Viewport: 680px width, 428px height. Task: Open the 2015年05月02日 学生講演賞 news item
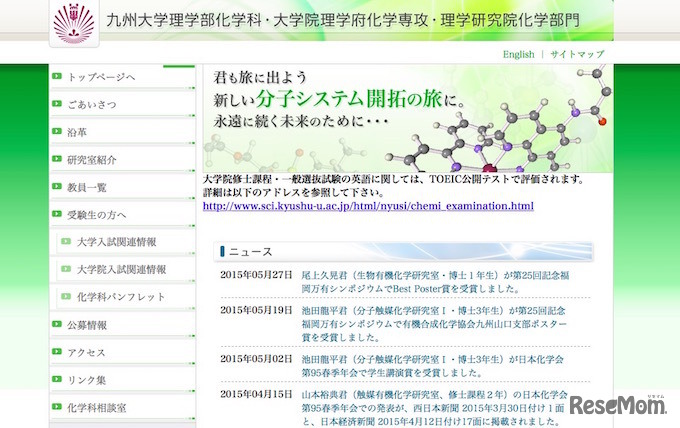432,366
